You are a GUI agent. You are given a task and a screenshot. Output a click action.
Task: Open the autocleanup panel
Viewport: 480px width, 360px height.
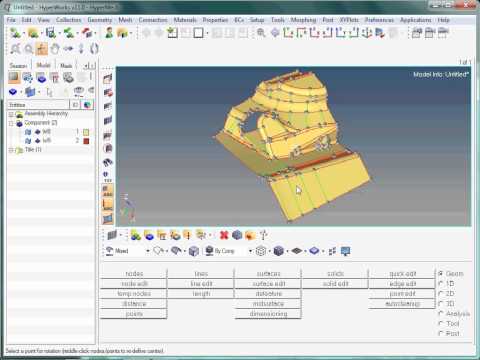click(403, 304)
